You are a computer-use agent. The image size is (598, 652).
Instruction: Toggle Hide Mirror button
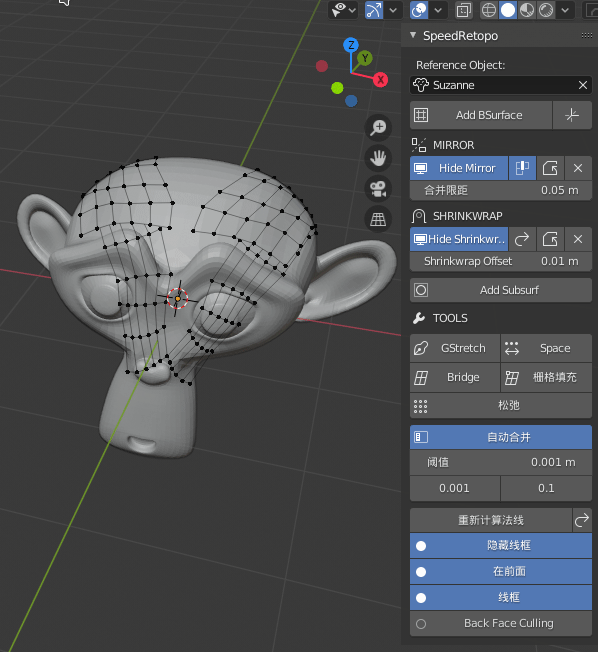459,168
